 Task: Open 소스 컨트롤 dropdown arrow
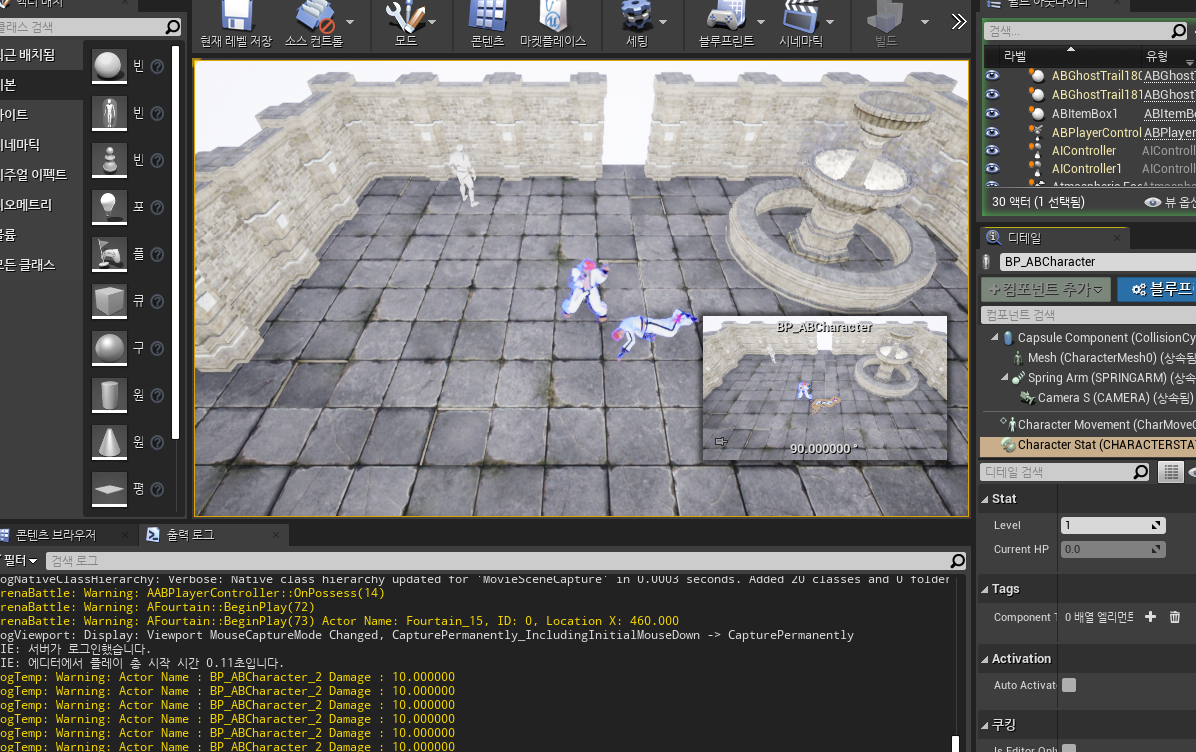350,22
